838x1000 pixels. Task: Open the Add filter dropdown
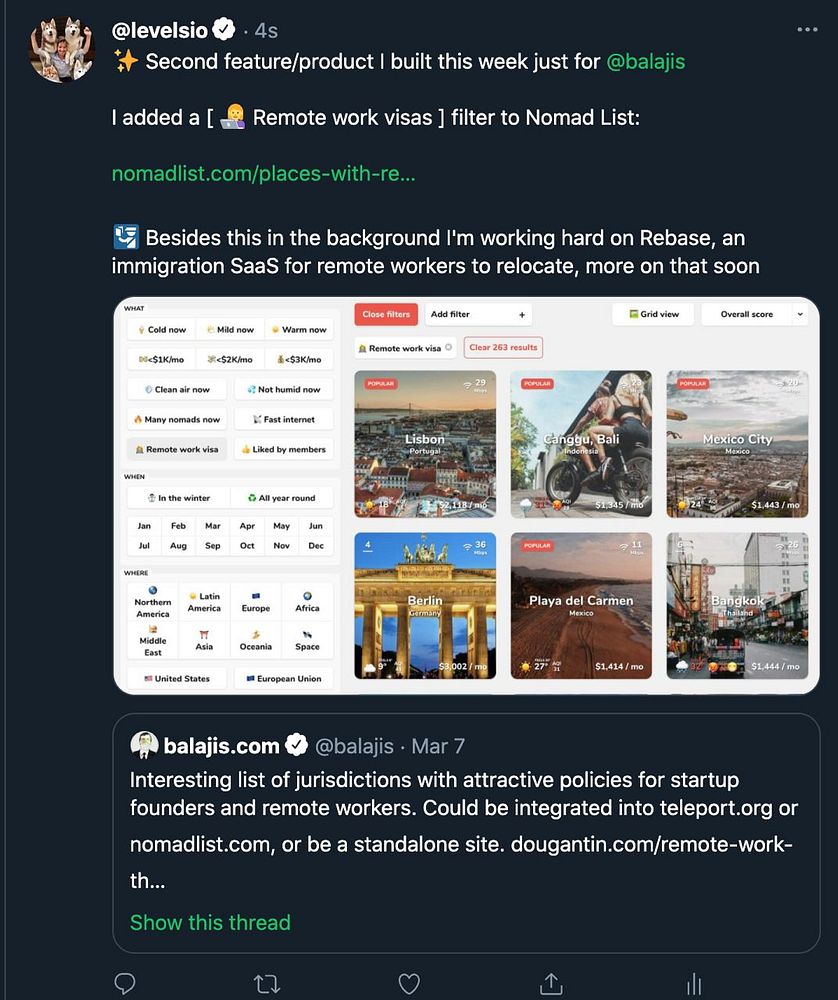point(478,314)
